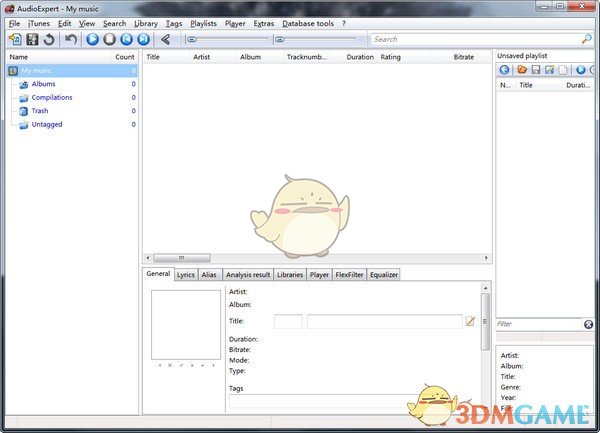Image resolution: width=600 pixels, height=433 pixels.
Task: Open the Edit menu
Action: point(64,23)
